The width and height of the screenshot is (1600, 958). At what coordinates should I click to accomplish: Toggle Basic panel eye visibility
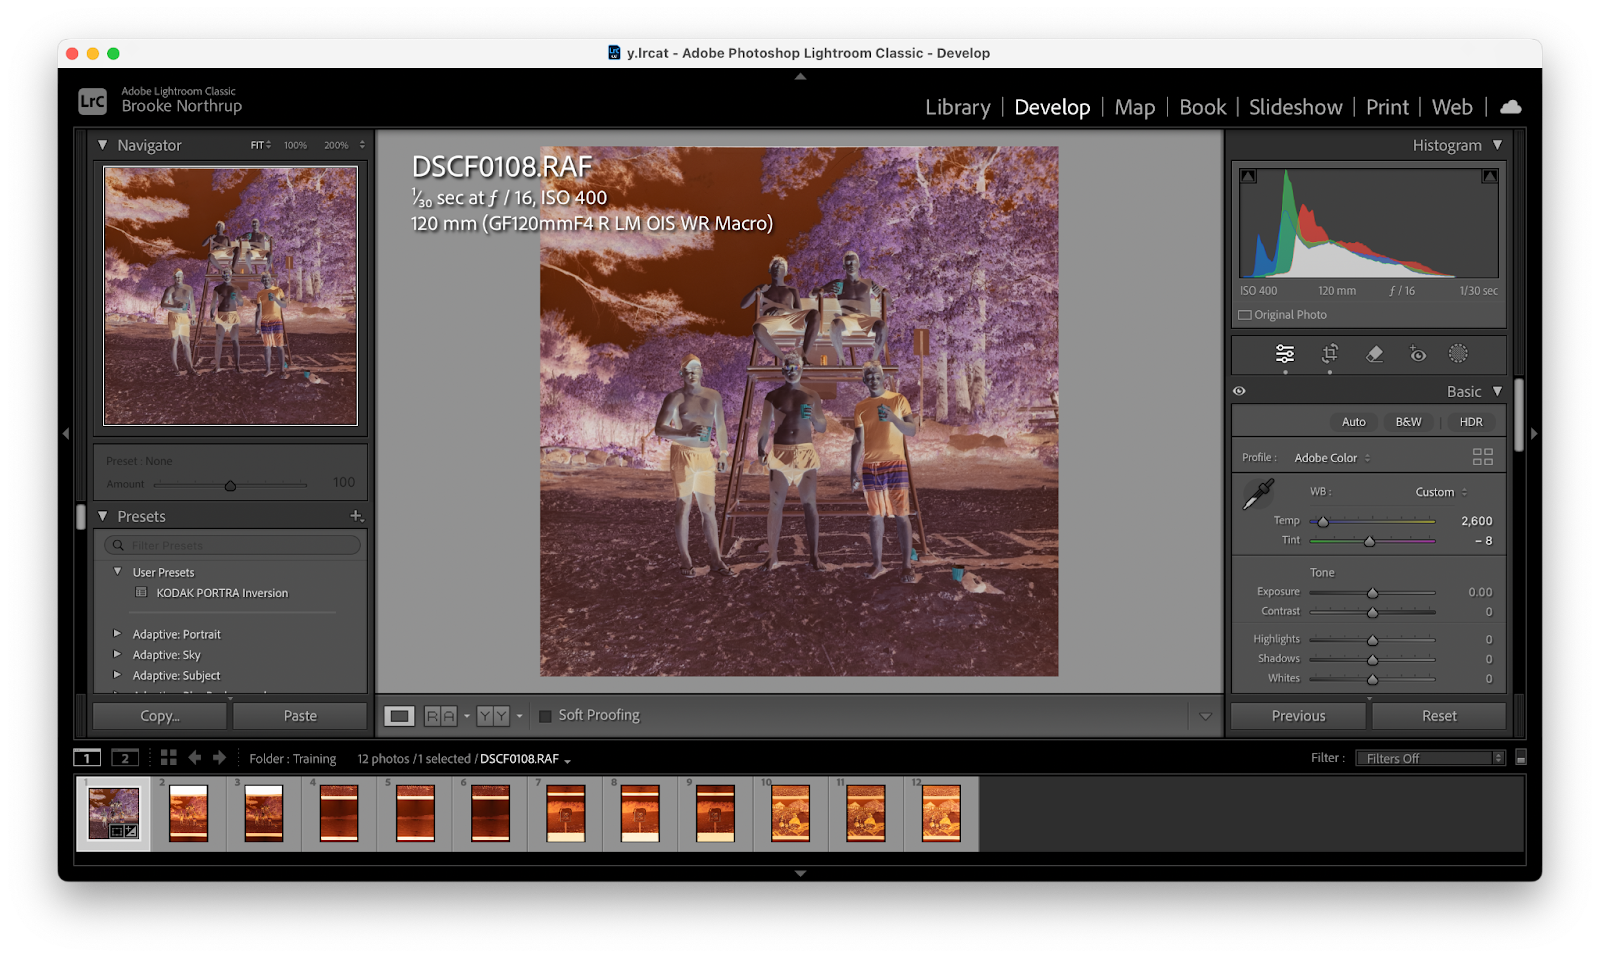tap(1239, 392)
